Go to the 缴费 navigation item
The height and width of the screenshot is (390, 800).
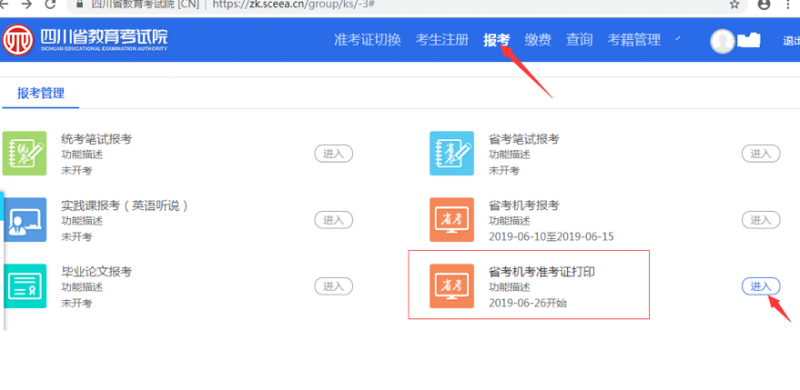538,40
